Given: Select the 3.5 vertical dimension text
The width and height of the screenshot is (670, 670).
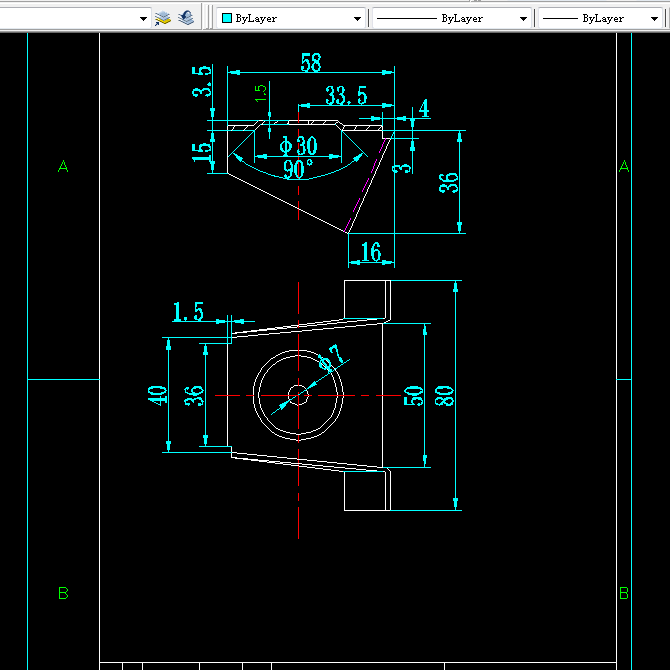Looking at the screenshot, I should (x=201, y=81).
